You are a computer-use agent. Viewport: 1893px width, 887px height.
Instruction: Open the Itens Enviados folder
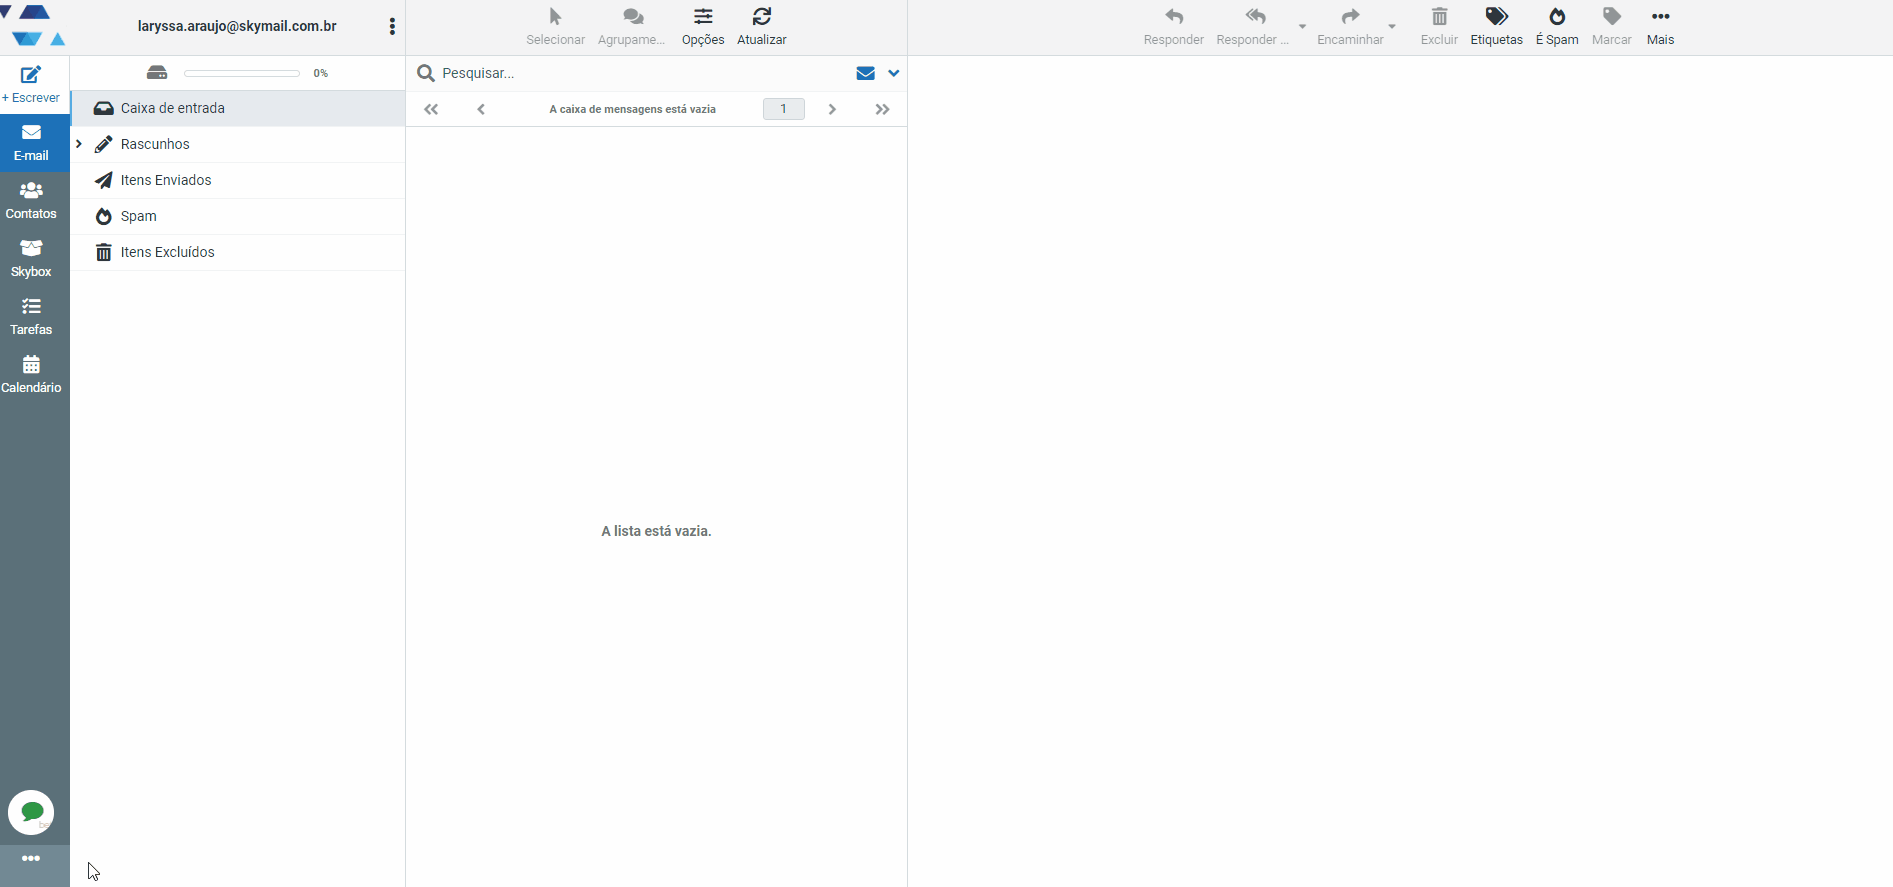[x=238, y=180]
